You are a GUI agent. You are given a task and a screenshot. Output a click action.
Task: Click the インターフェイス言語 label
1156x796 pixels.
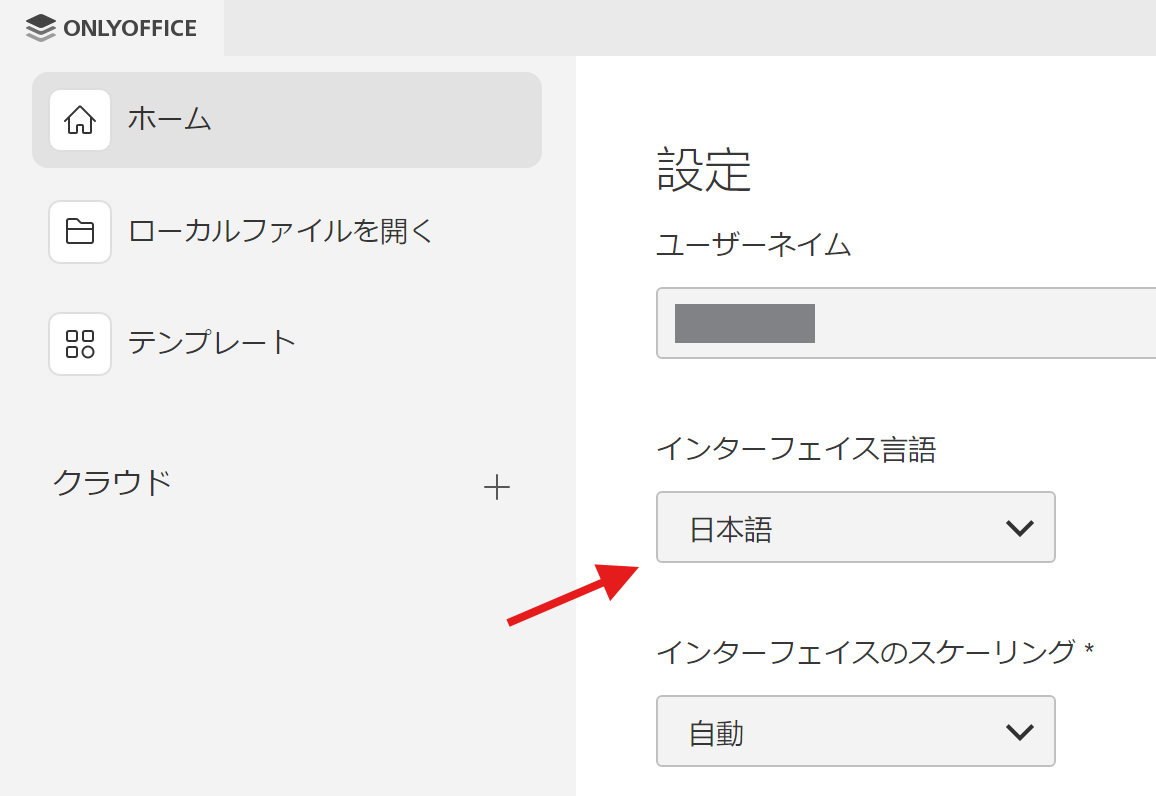pyautogui.click(x=796, y=450)
